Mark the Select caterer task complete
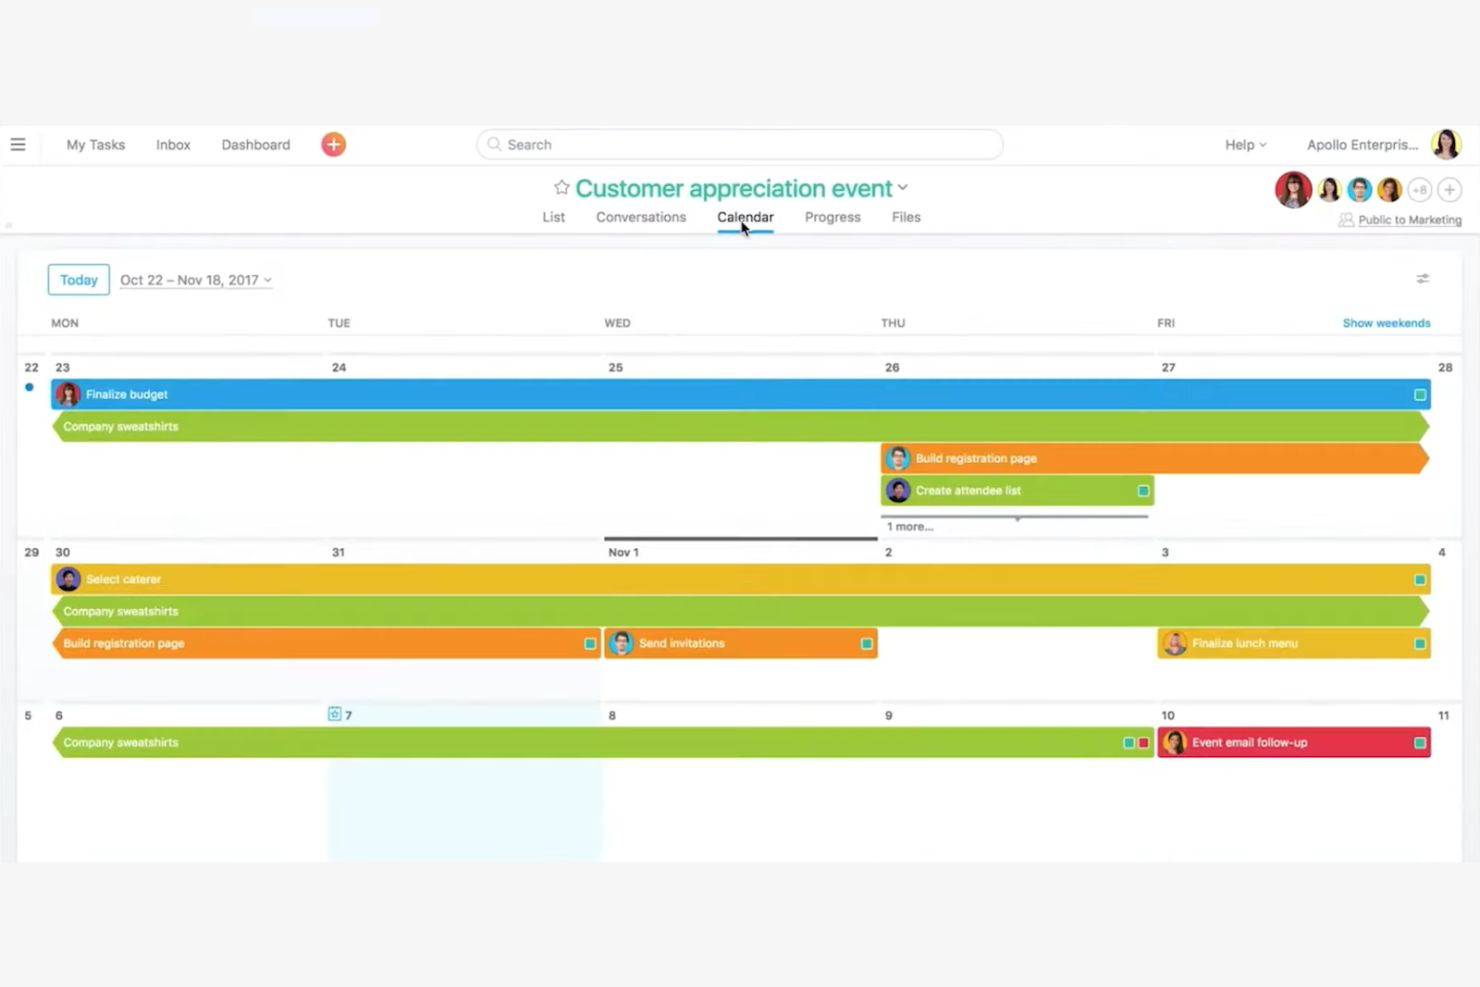The image size is (1480, 987). point(1419,579)
